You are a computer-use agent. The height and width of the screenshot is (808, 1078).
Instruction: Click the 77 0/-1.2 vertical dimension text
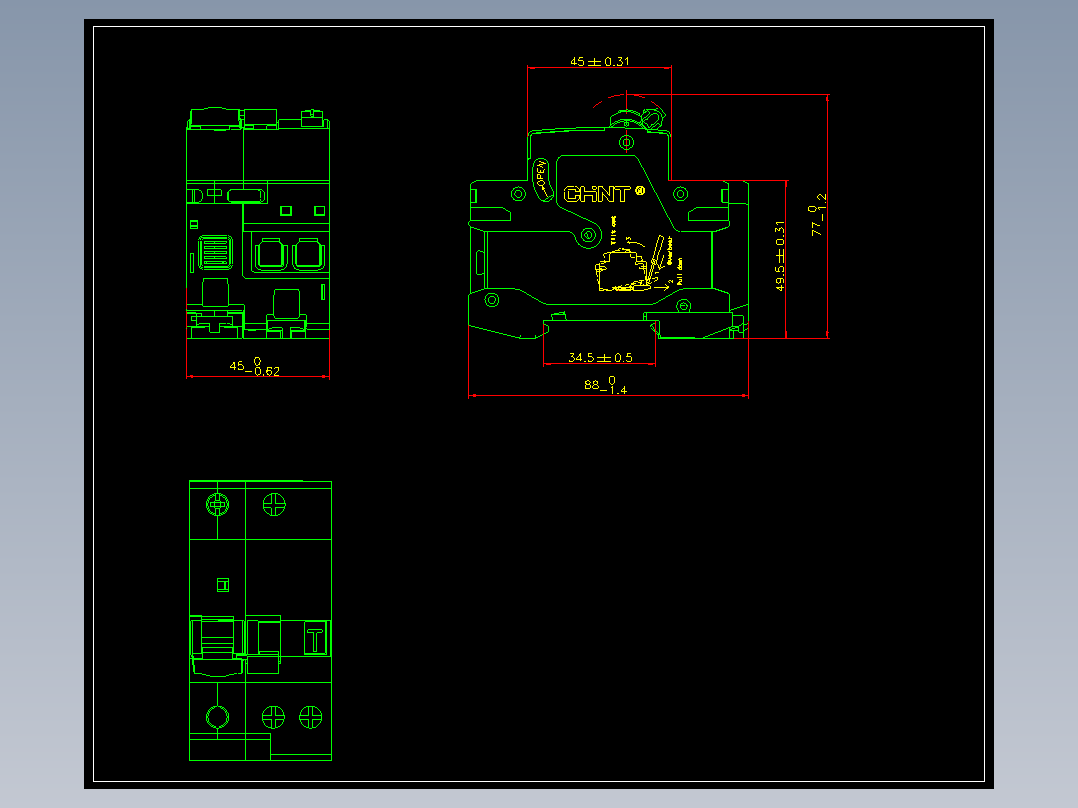click(817, 215)
